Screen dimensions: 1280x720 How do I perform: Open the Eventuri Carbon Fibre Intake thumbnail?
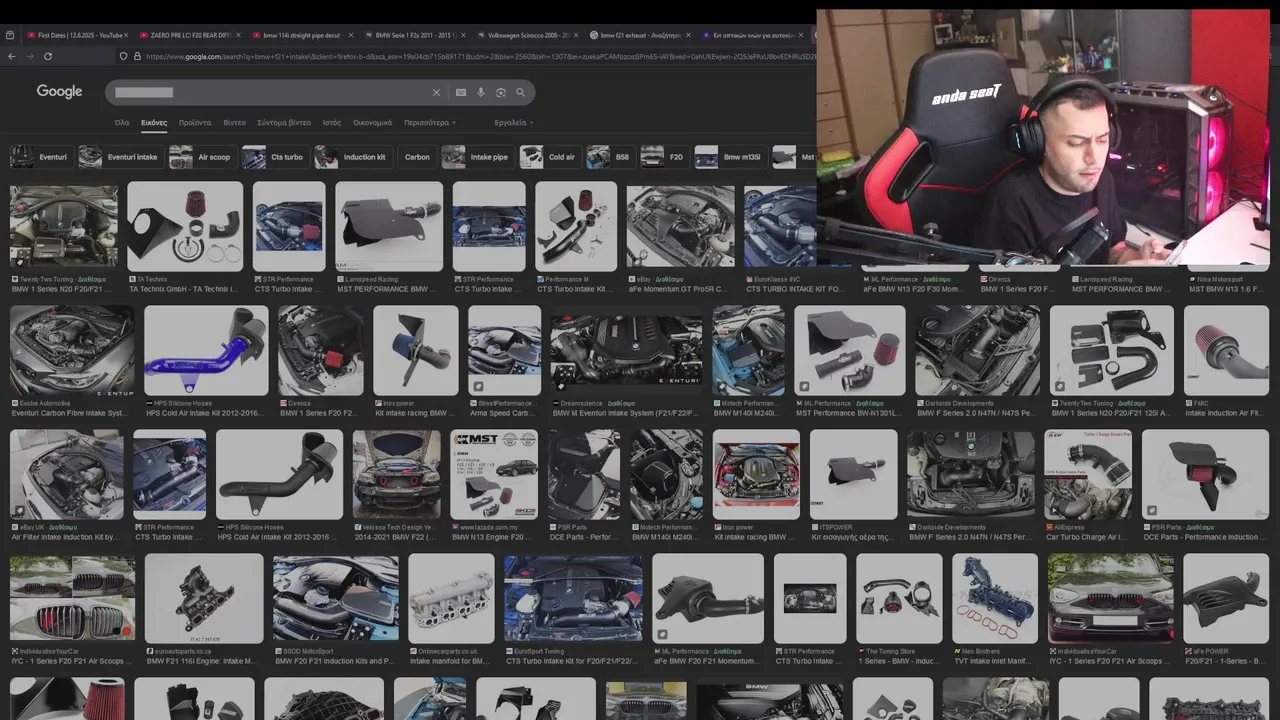pos(71,350)
